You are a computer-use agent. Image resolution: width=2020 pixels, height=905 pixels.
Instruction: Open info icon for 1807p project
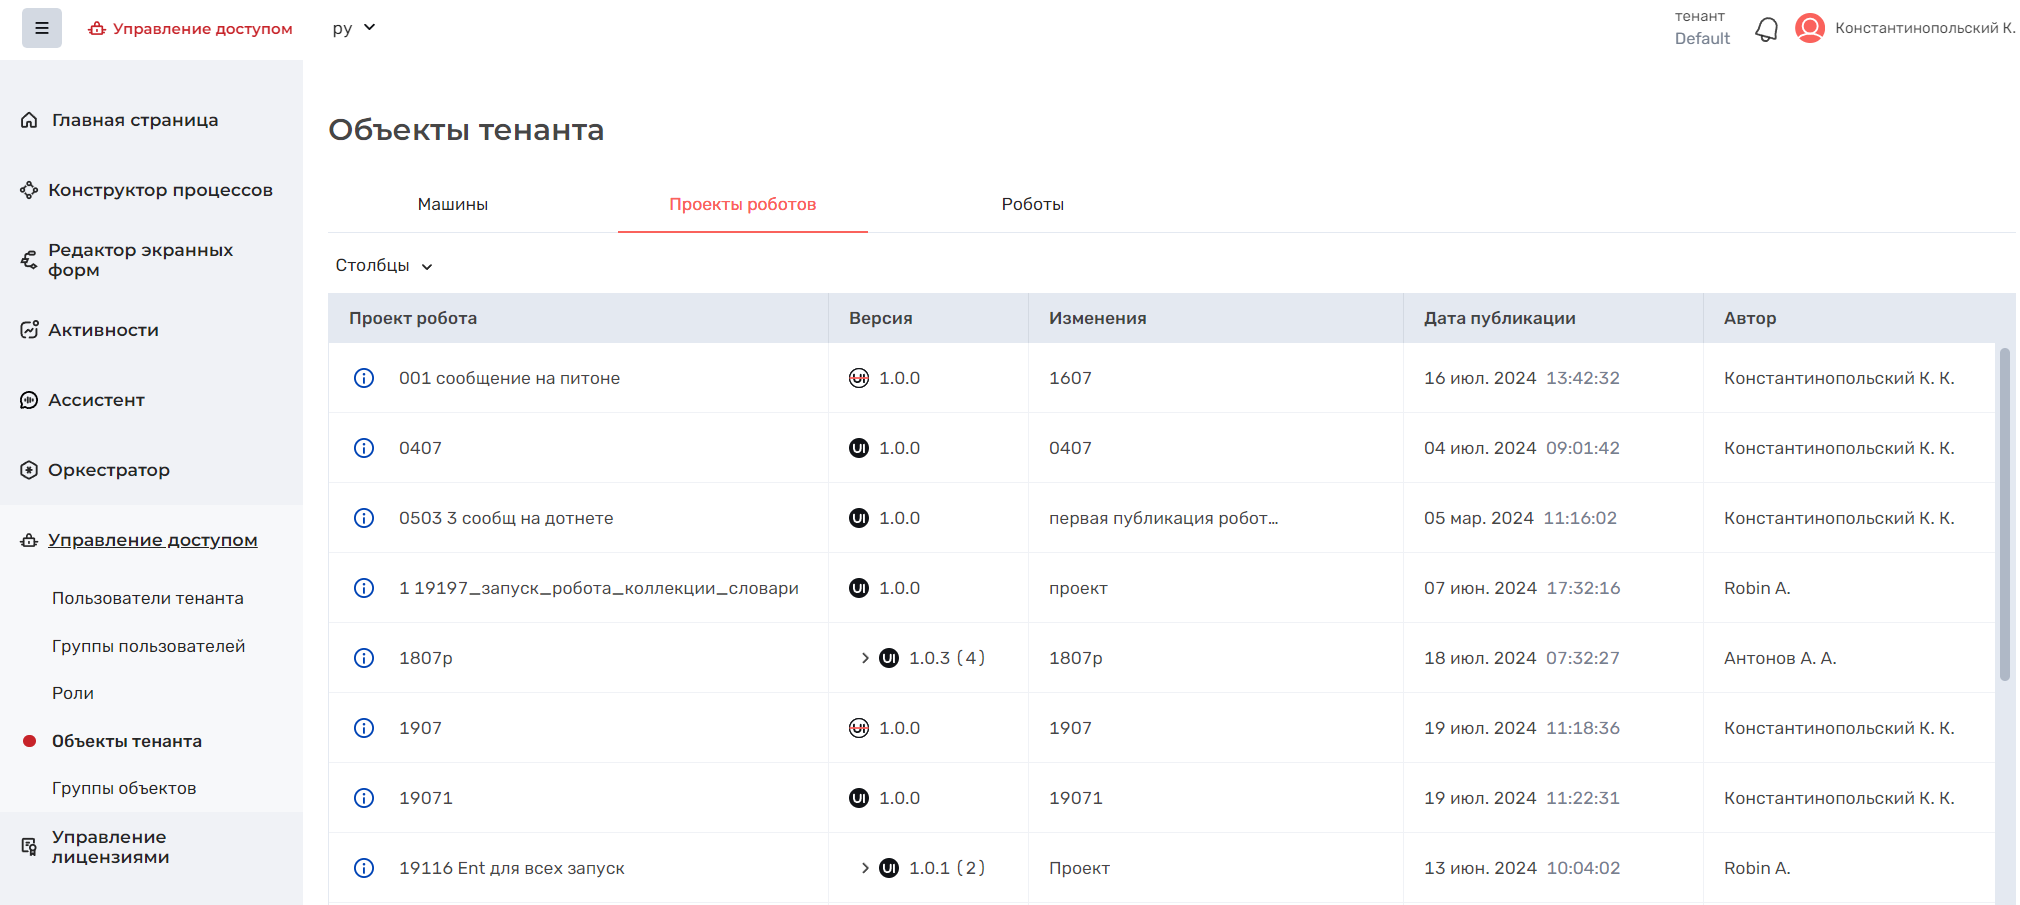[364, 658]
